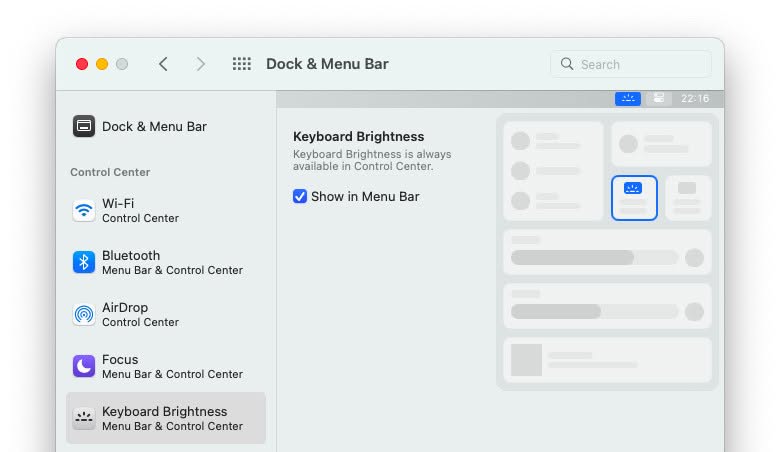The width and height of the screenshot is (780, 452).
Task: Select the Dock & Menu Bar sidebar row
Action: pyautogui.click(x=166, y=126)
